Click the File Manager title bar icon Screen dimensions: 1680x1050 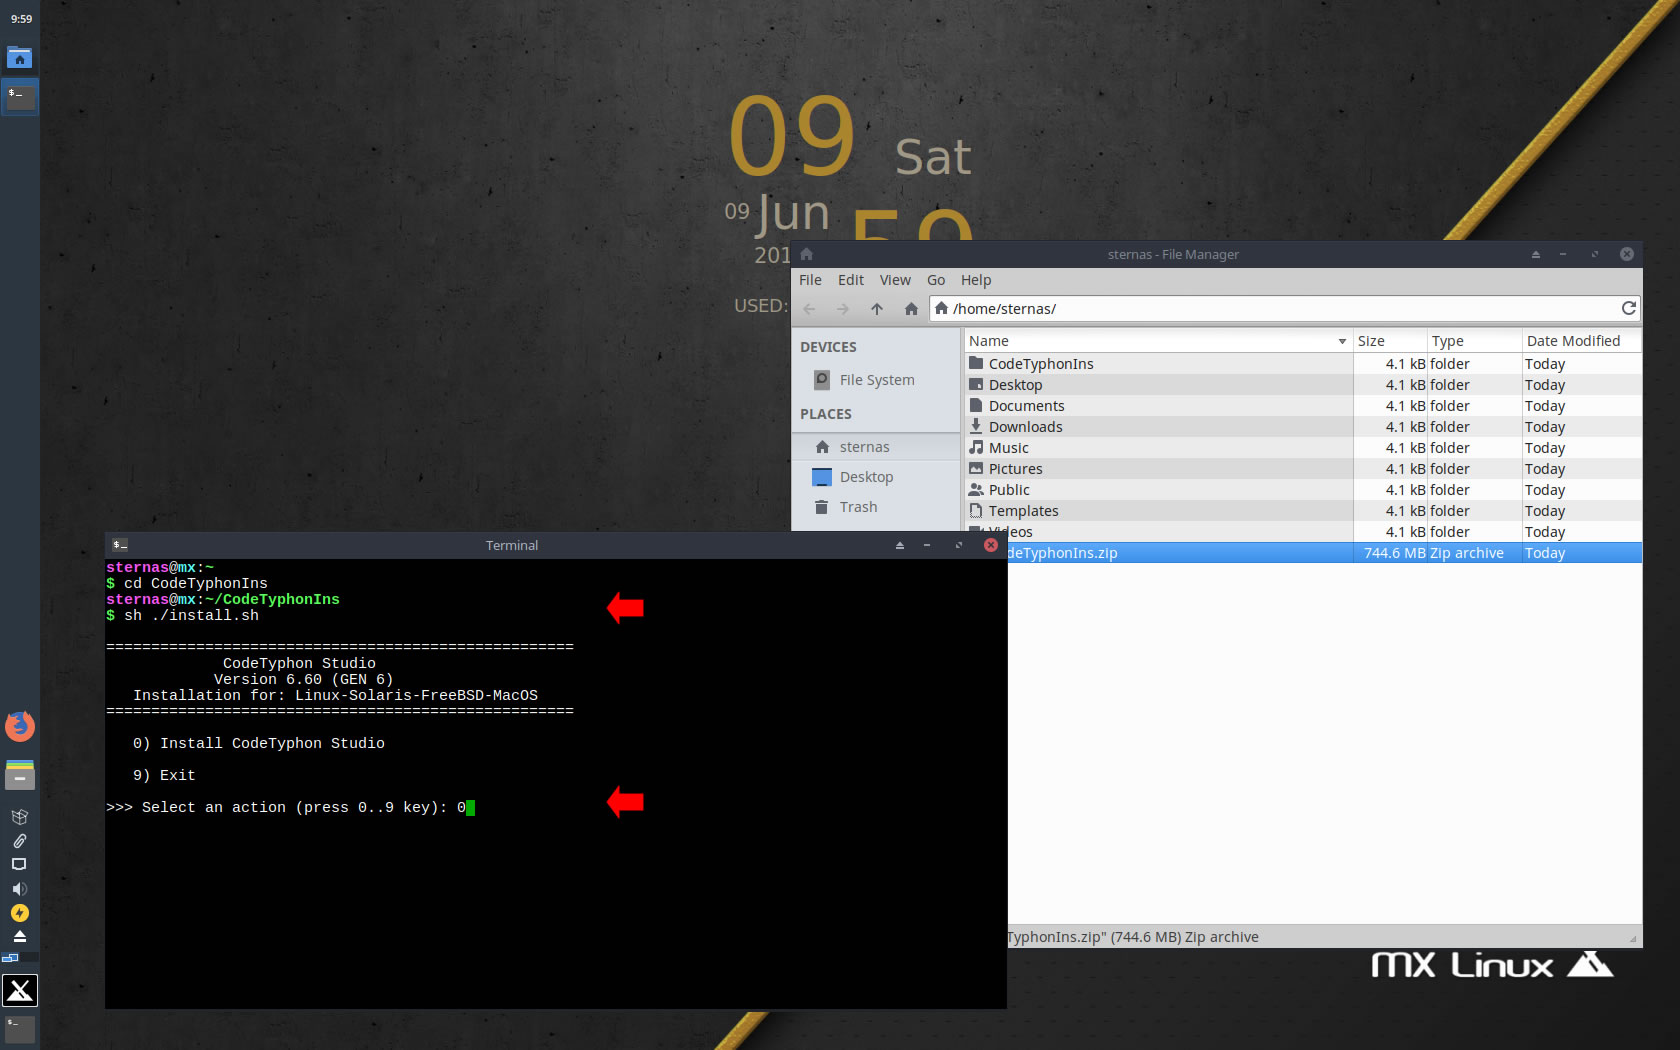[807, 254]
